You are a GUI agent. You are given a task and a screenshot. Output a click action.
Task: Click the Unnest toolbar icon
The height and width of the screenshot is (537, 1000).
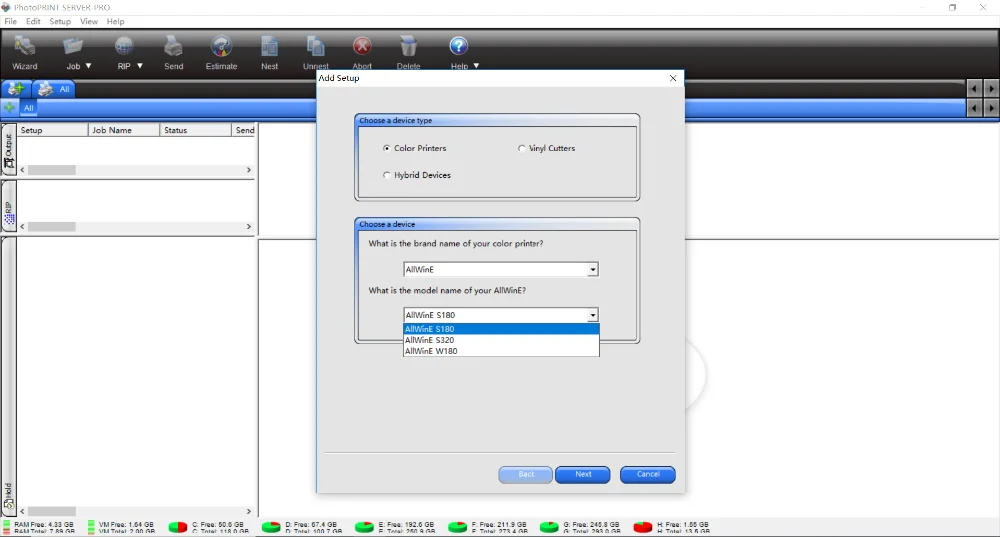(x=315, y=47)
